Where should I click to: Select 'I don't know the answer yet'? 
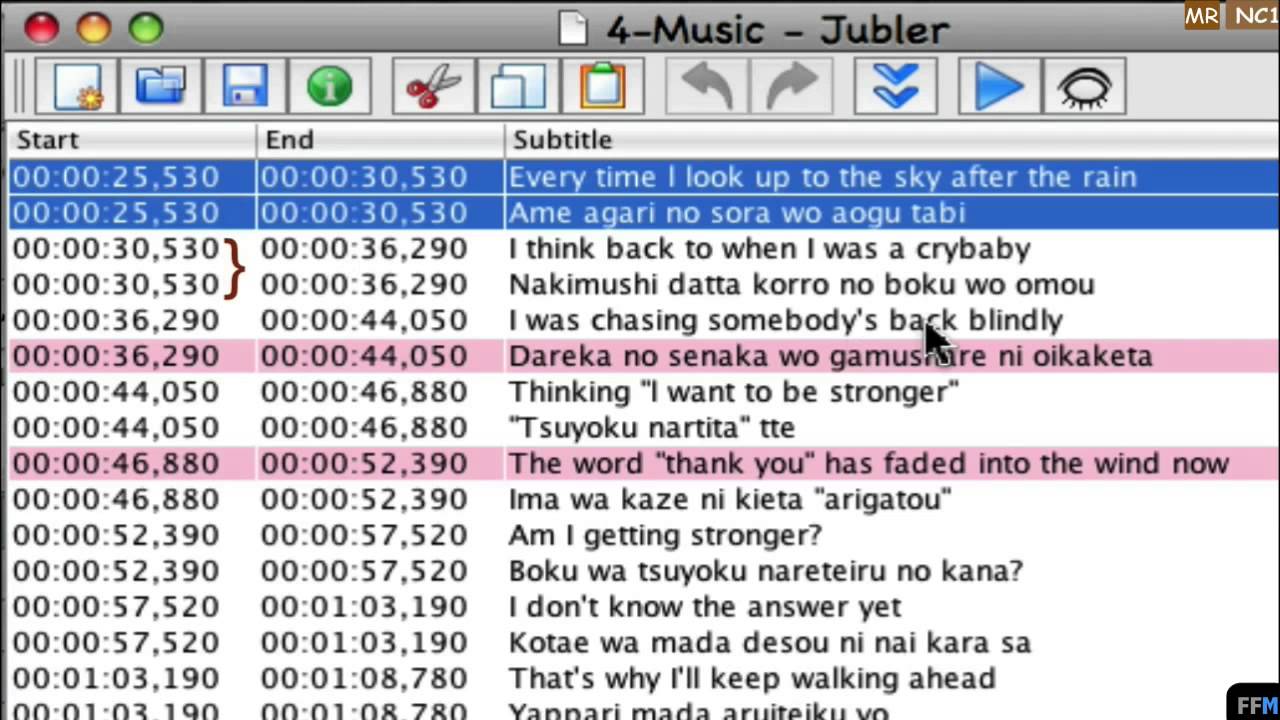(x=643, y=607)
